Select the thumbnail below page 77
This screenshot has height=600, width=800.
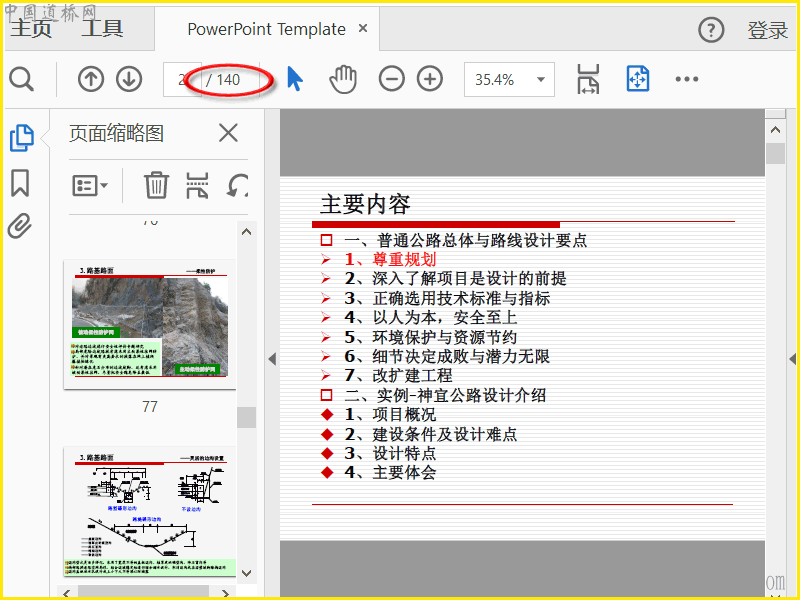149,512
